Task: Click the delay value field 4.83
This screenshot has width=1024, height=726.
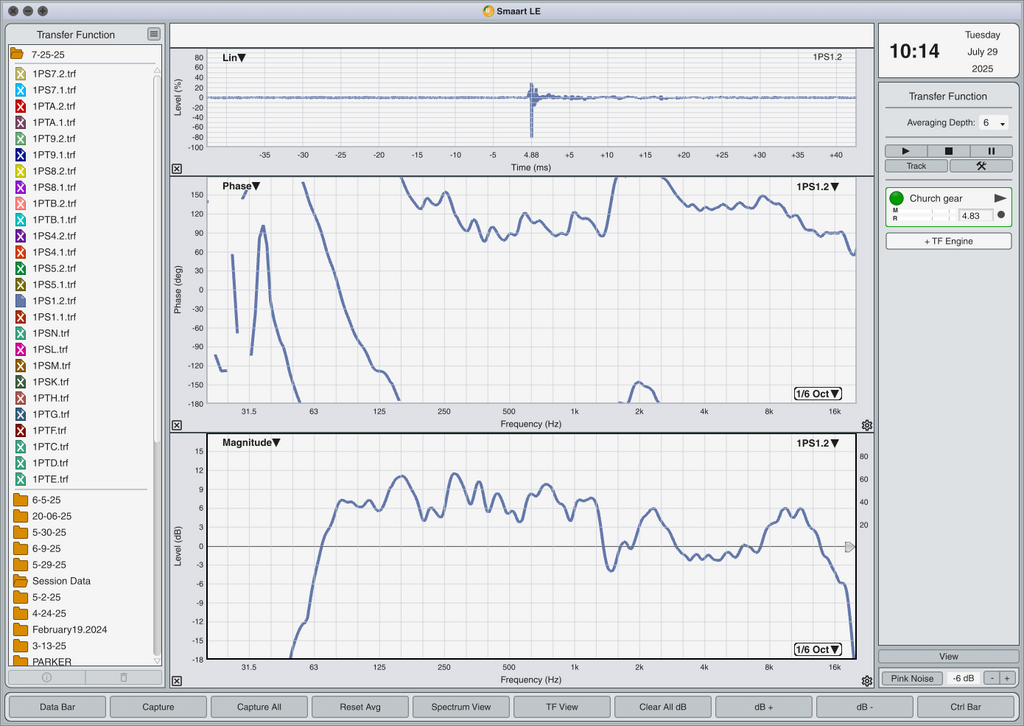Action: [x=975, y=215]
